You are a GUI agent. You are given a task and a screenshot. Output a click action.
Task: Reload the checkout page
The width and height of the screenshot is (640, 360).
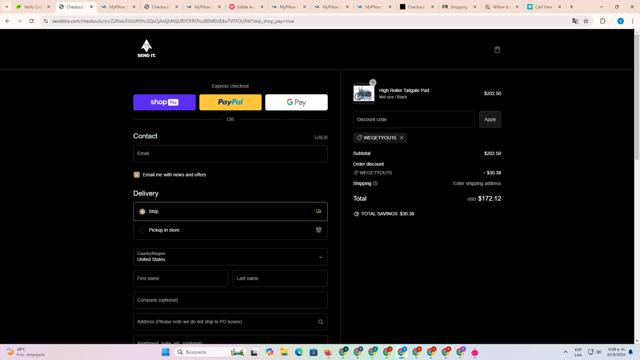point(31,21)
